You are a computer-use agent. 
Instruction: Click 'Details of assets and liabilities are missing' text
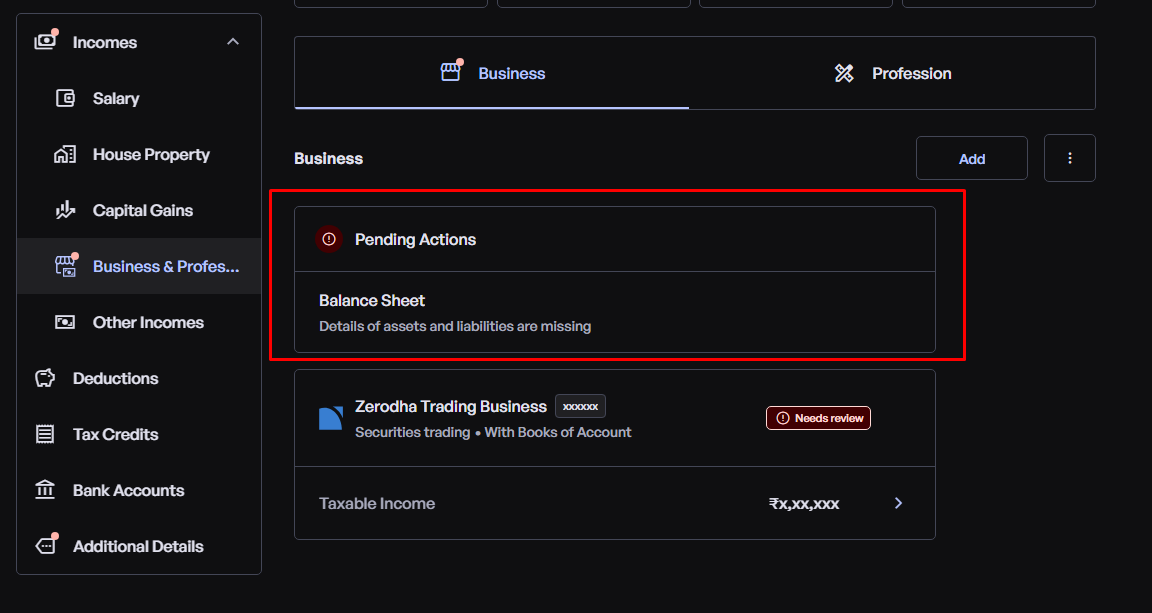tap(455, 326)
